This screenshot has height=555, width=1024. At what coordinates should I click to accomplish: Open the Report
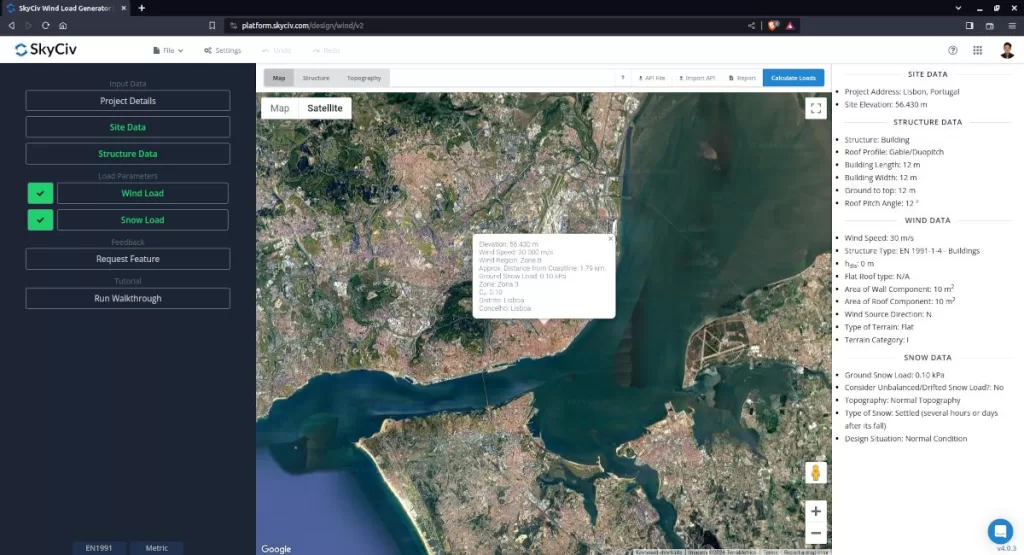742,78
